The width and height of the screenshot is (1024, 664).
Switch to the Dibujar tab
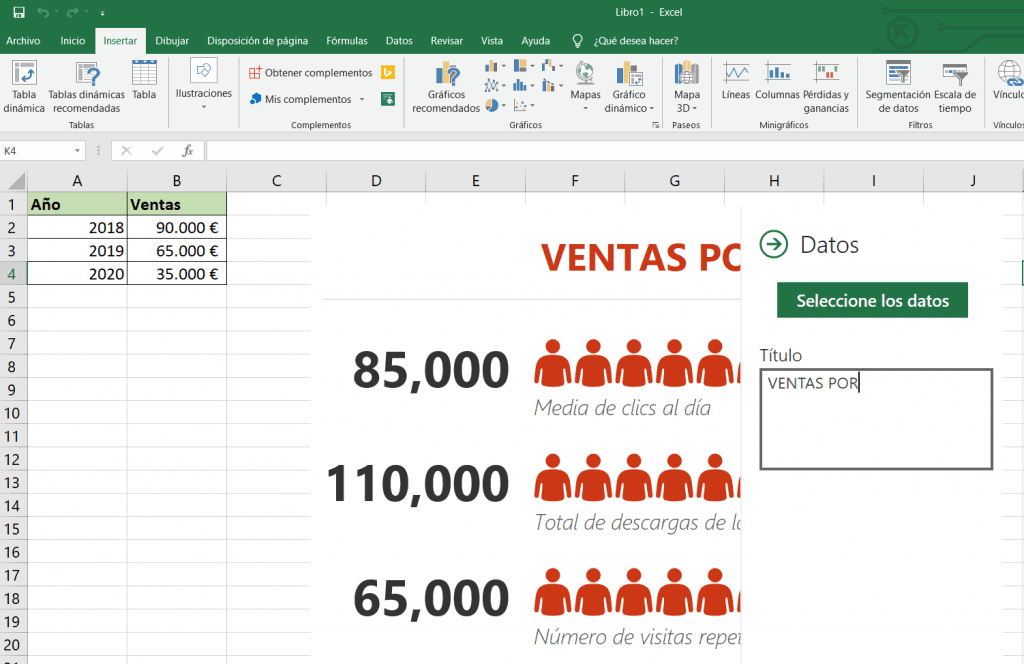(172, 40)
